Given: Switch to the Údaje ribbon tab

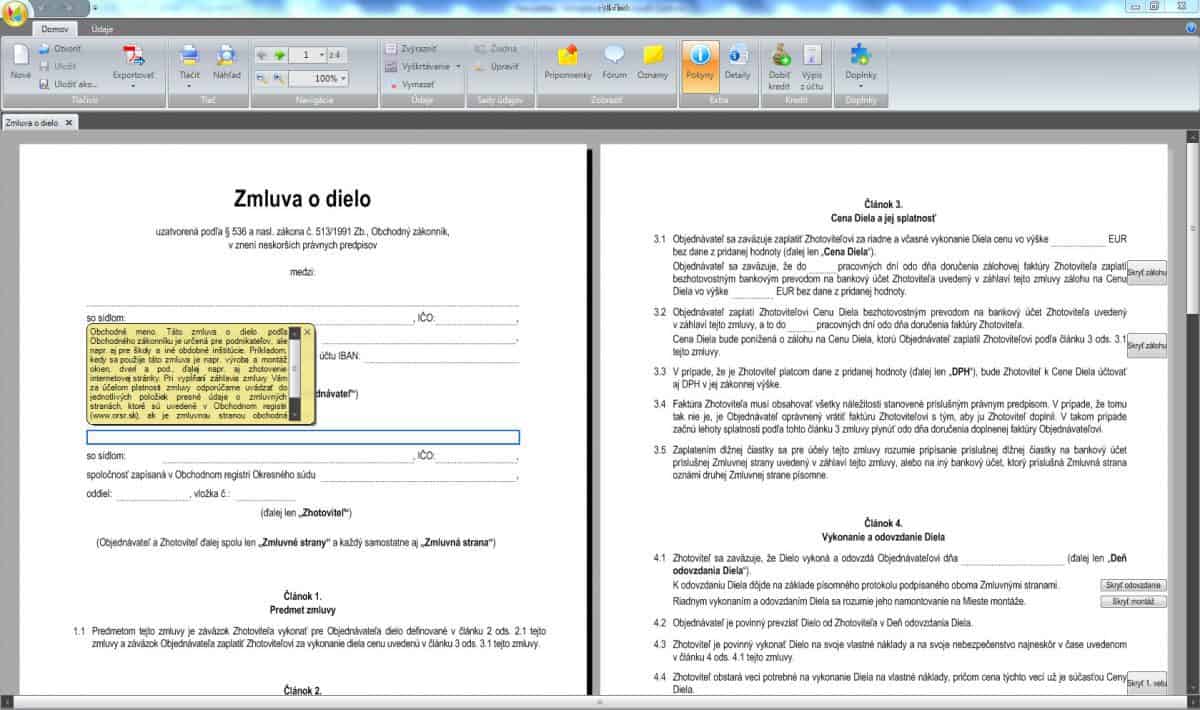Looking at the screenshot, I should 102,30.
